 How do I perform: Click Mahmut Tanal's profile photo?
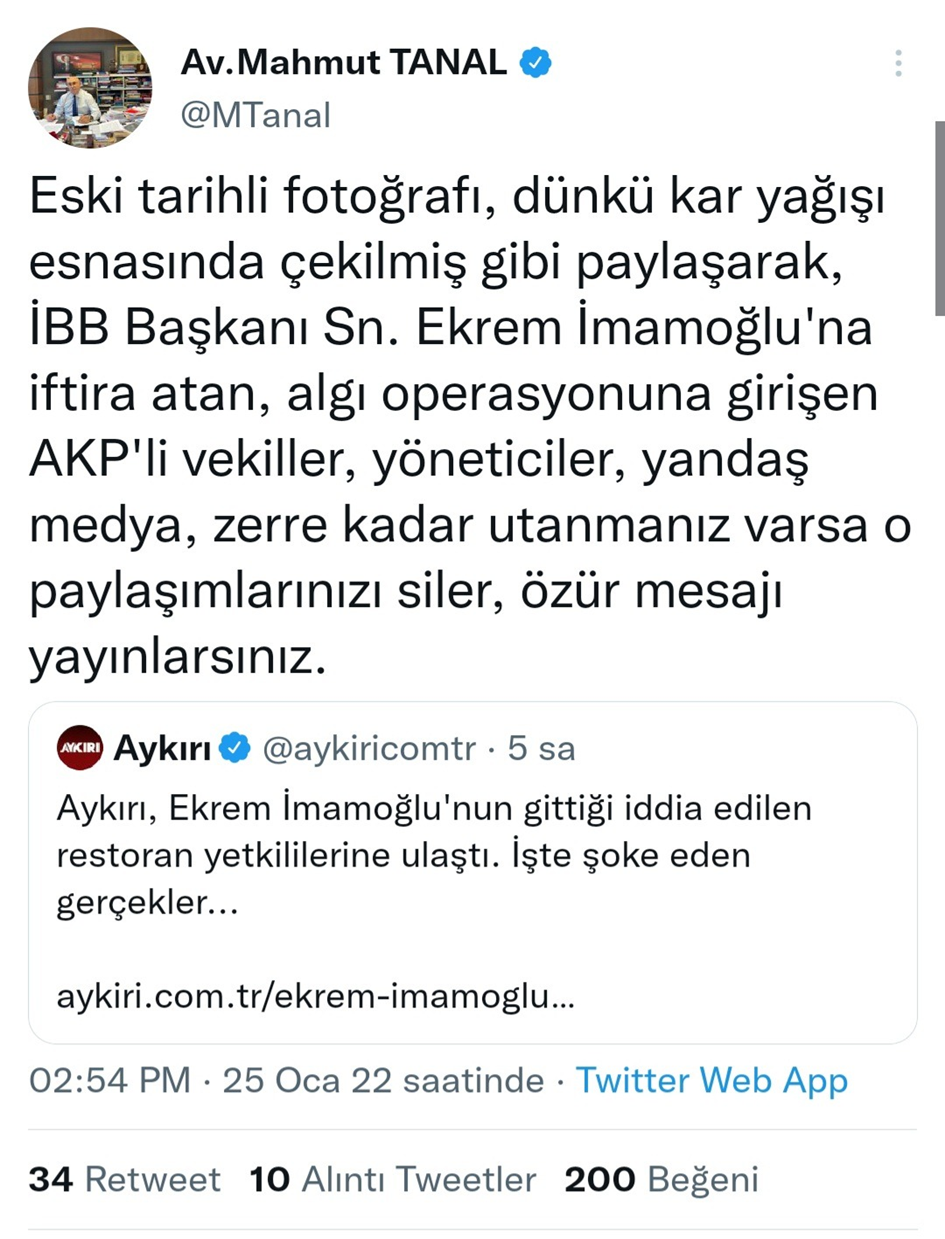pos(90,90)
